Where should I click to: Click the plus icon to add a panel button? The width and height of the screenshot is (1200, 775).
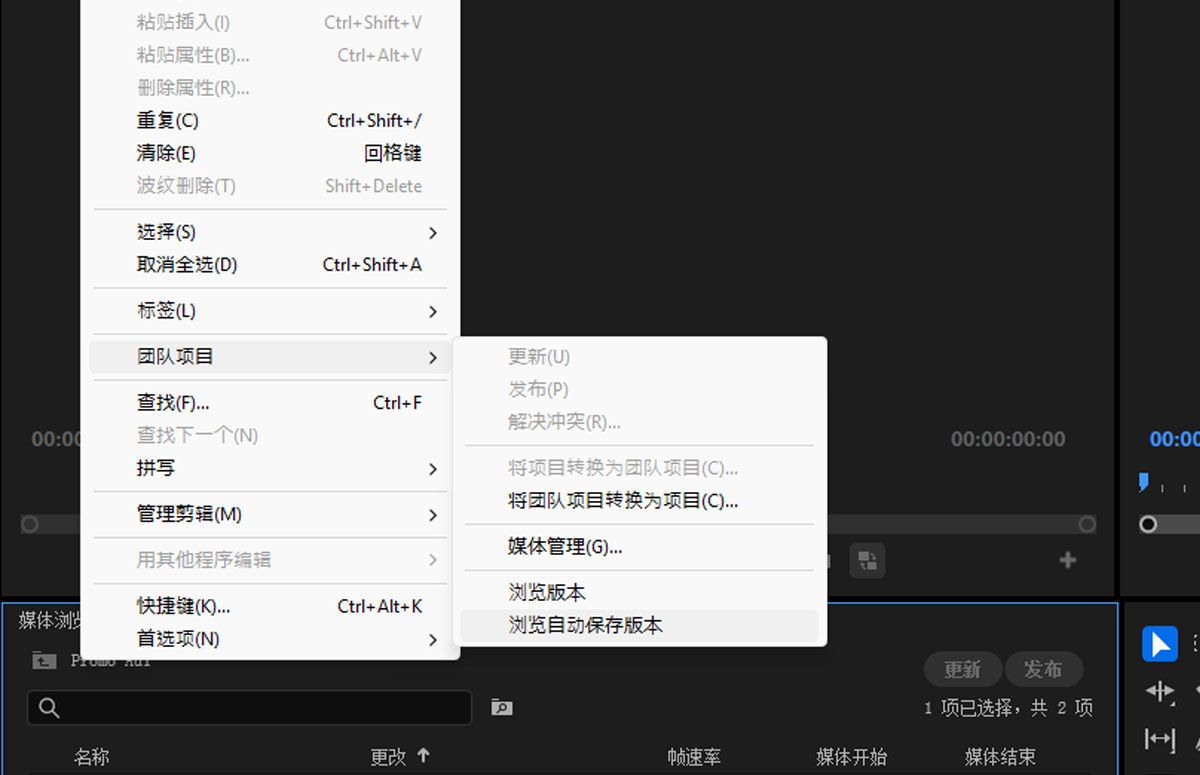pyautogui.click(x=1068, y=561)
